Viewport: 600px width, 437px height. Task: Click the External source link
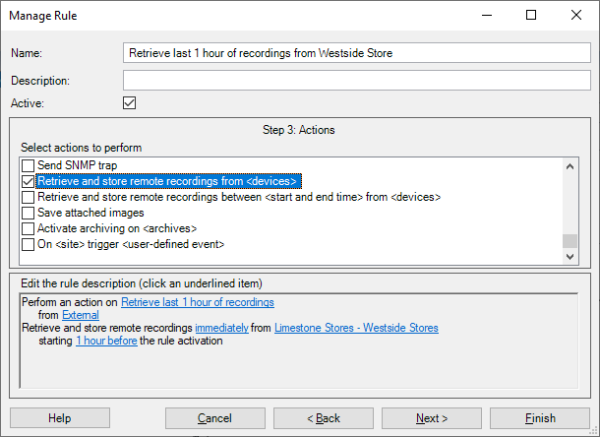coord(80,315)
